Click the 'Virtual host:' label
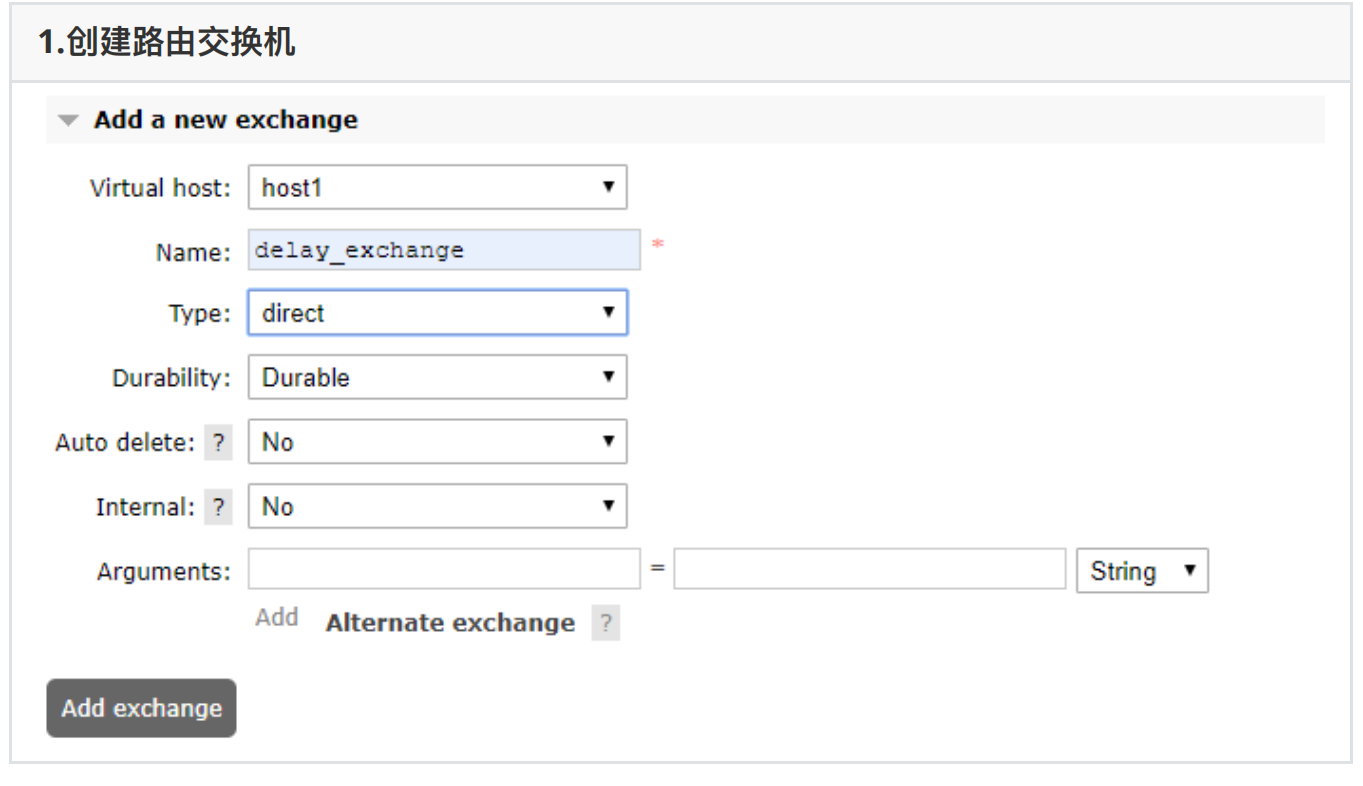 coord(160,188)
